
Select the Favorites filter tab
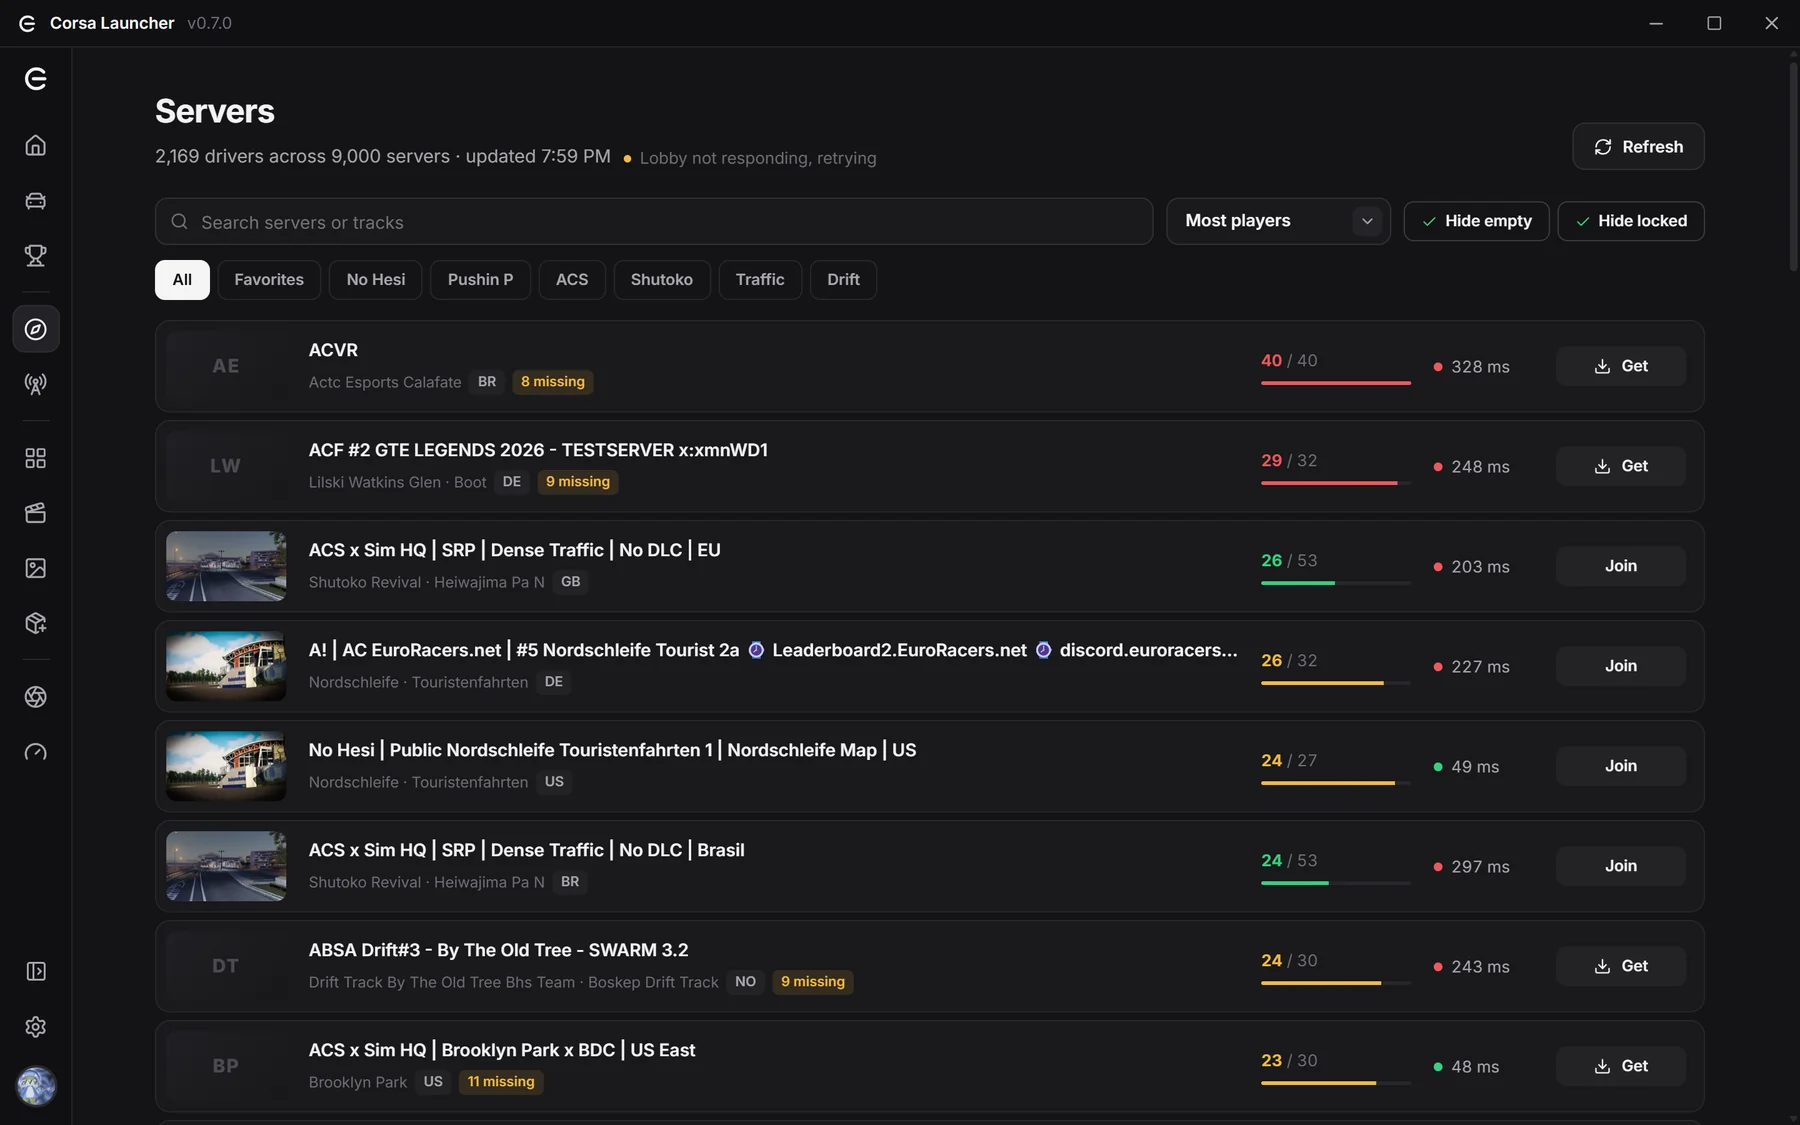pos(269,280)
